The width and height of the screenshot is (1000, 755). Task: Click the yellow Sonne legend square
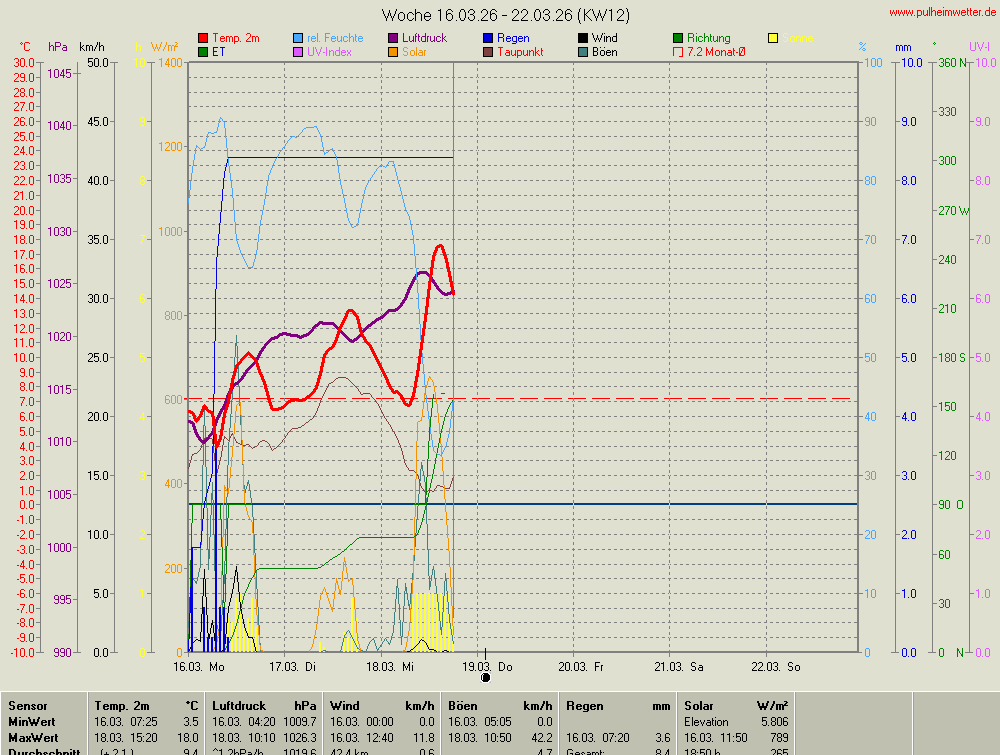pos(774,38)
